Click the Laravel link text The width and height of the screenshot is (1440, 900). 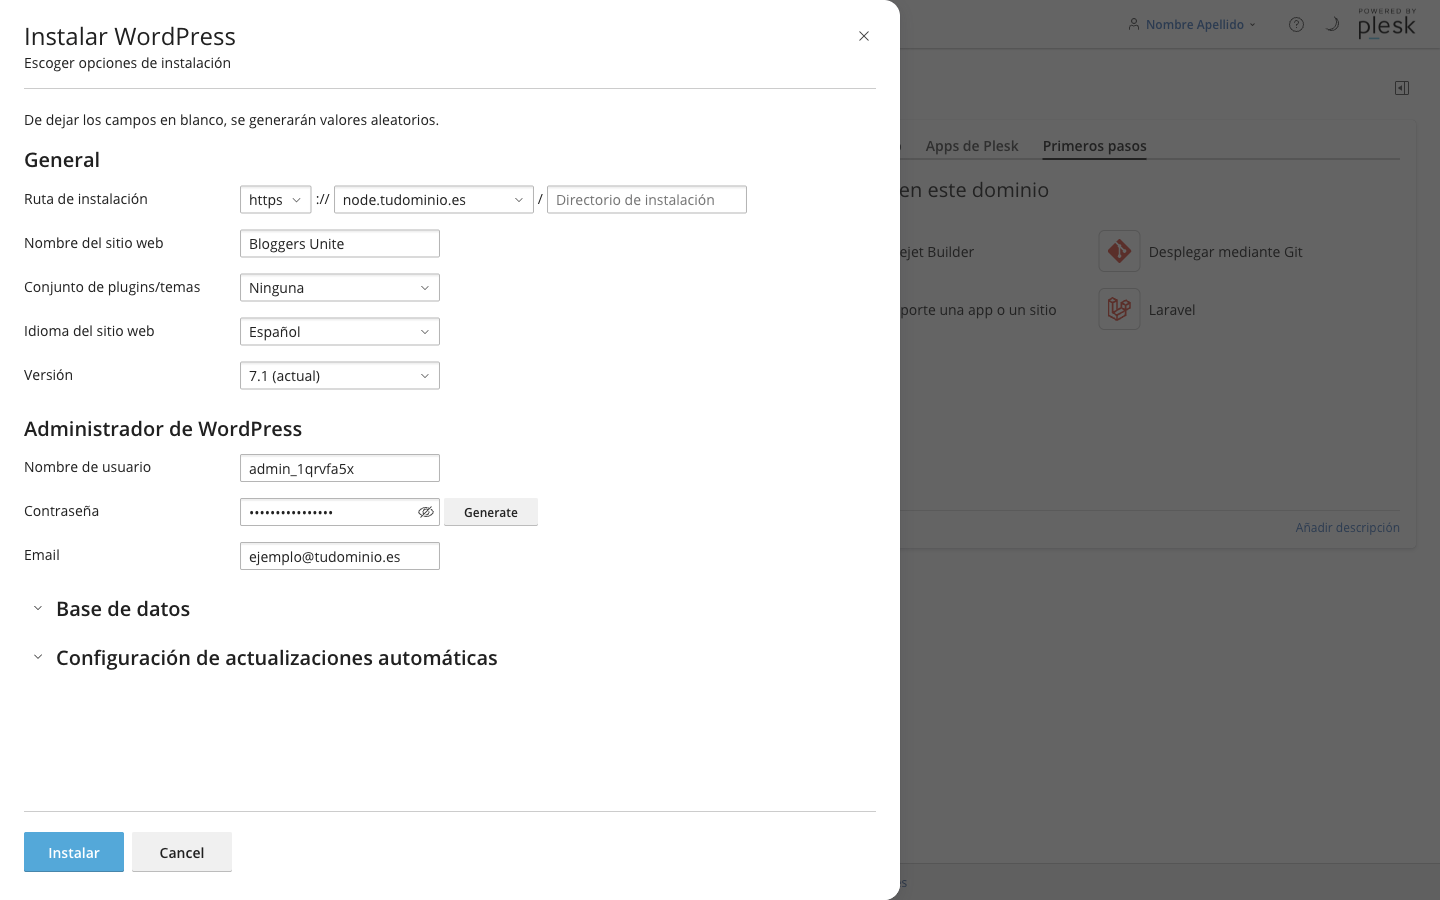tap(1172, 310)
